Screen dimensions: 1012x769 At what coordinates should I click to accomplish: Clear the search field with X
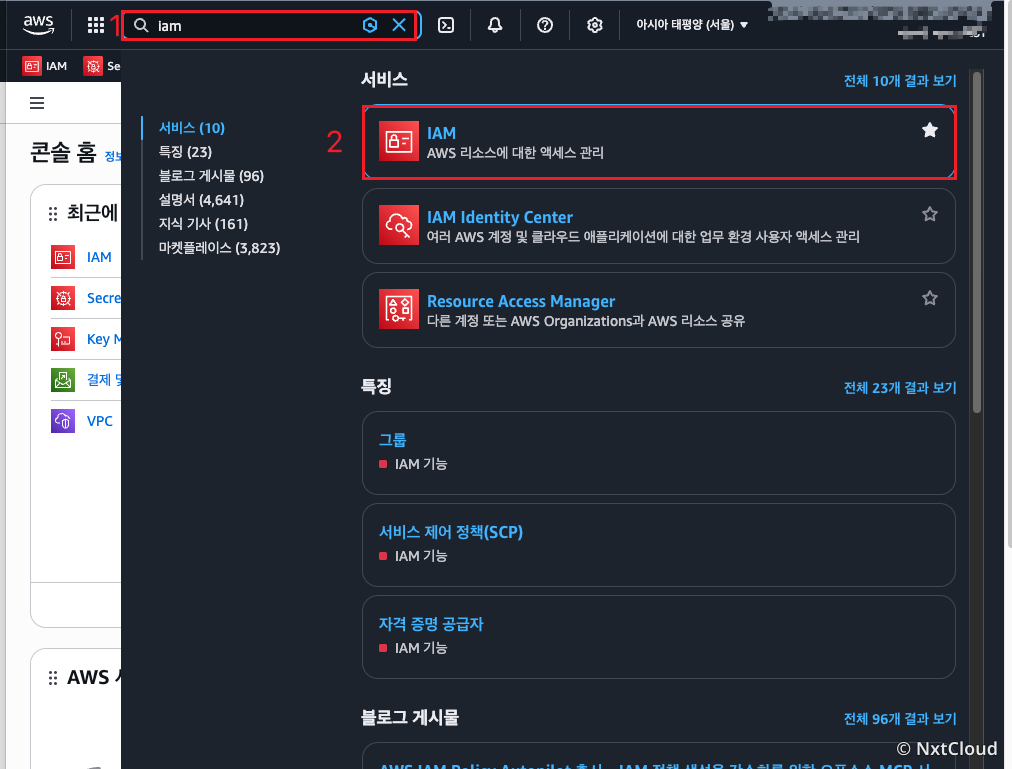399,25
